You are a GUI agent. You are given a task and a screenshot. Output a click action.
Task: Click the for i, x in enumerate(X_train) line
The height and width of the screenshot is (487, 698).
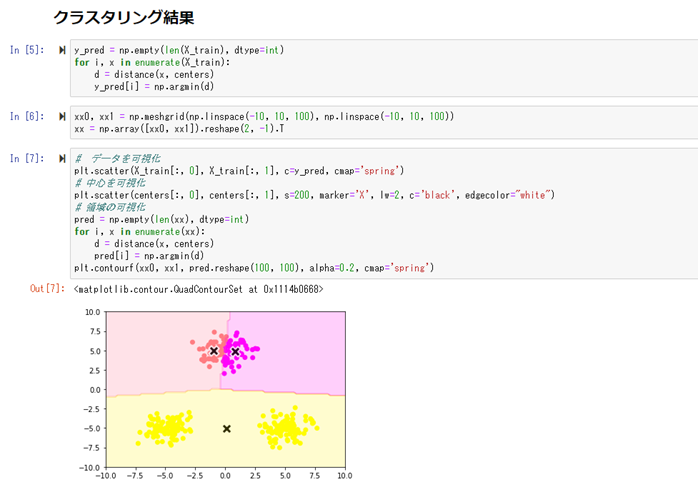tap(152, 62)
